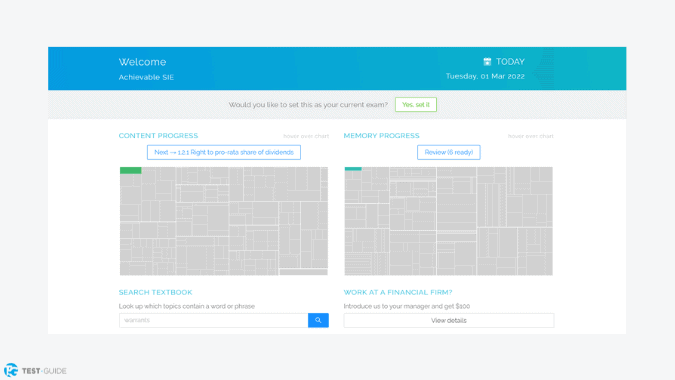This screenshot has height=380, width=675.
Task: Click the Achievable SIE exam title
Action: pyautogui.click(x=146, y=77)
